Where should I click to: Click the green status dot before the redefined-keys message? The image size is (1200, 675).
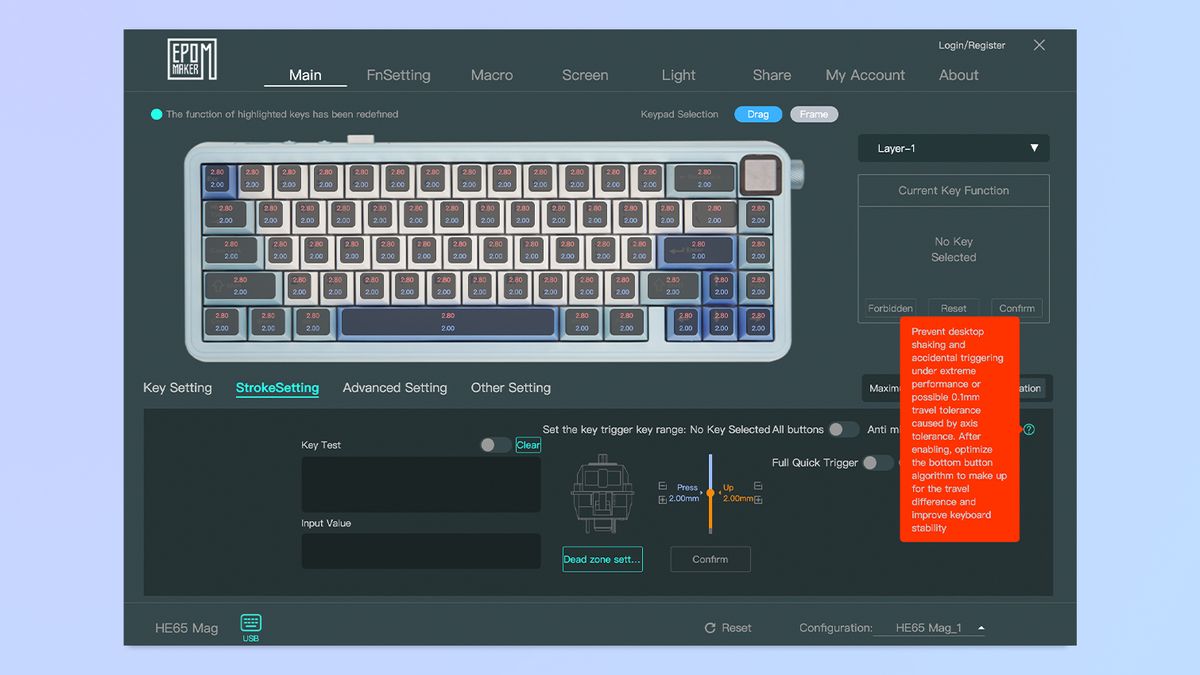[157, 114]
